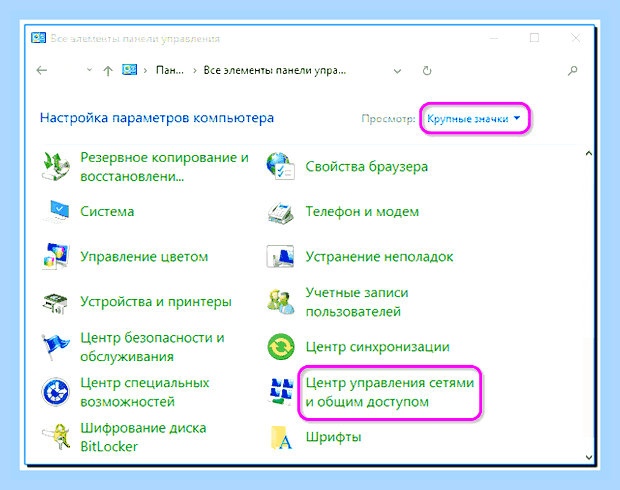Open Центр управления сетями и общим доступом

click(389, 392)
